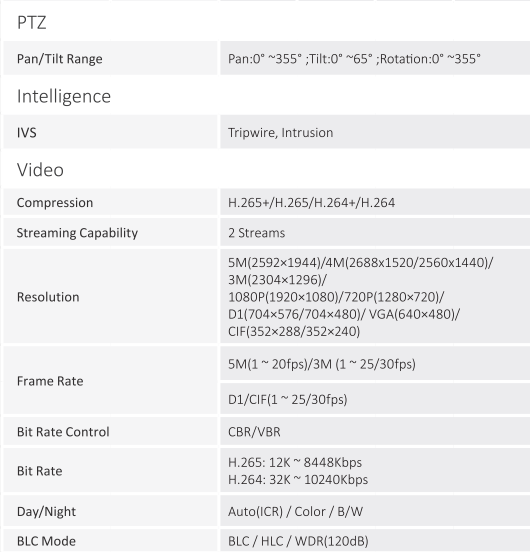Select the Bit Rate Control label
The image size is (530, 552).
click(x=63, y=432)
